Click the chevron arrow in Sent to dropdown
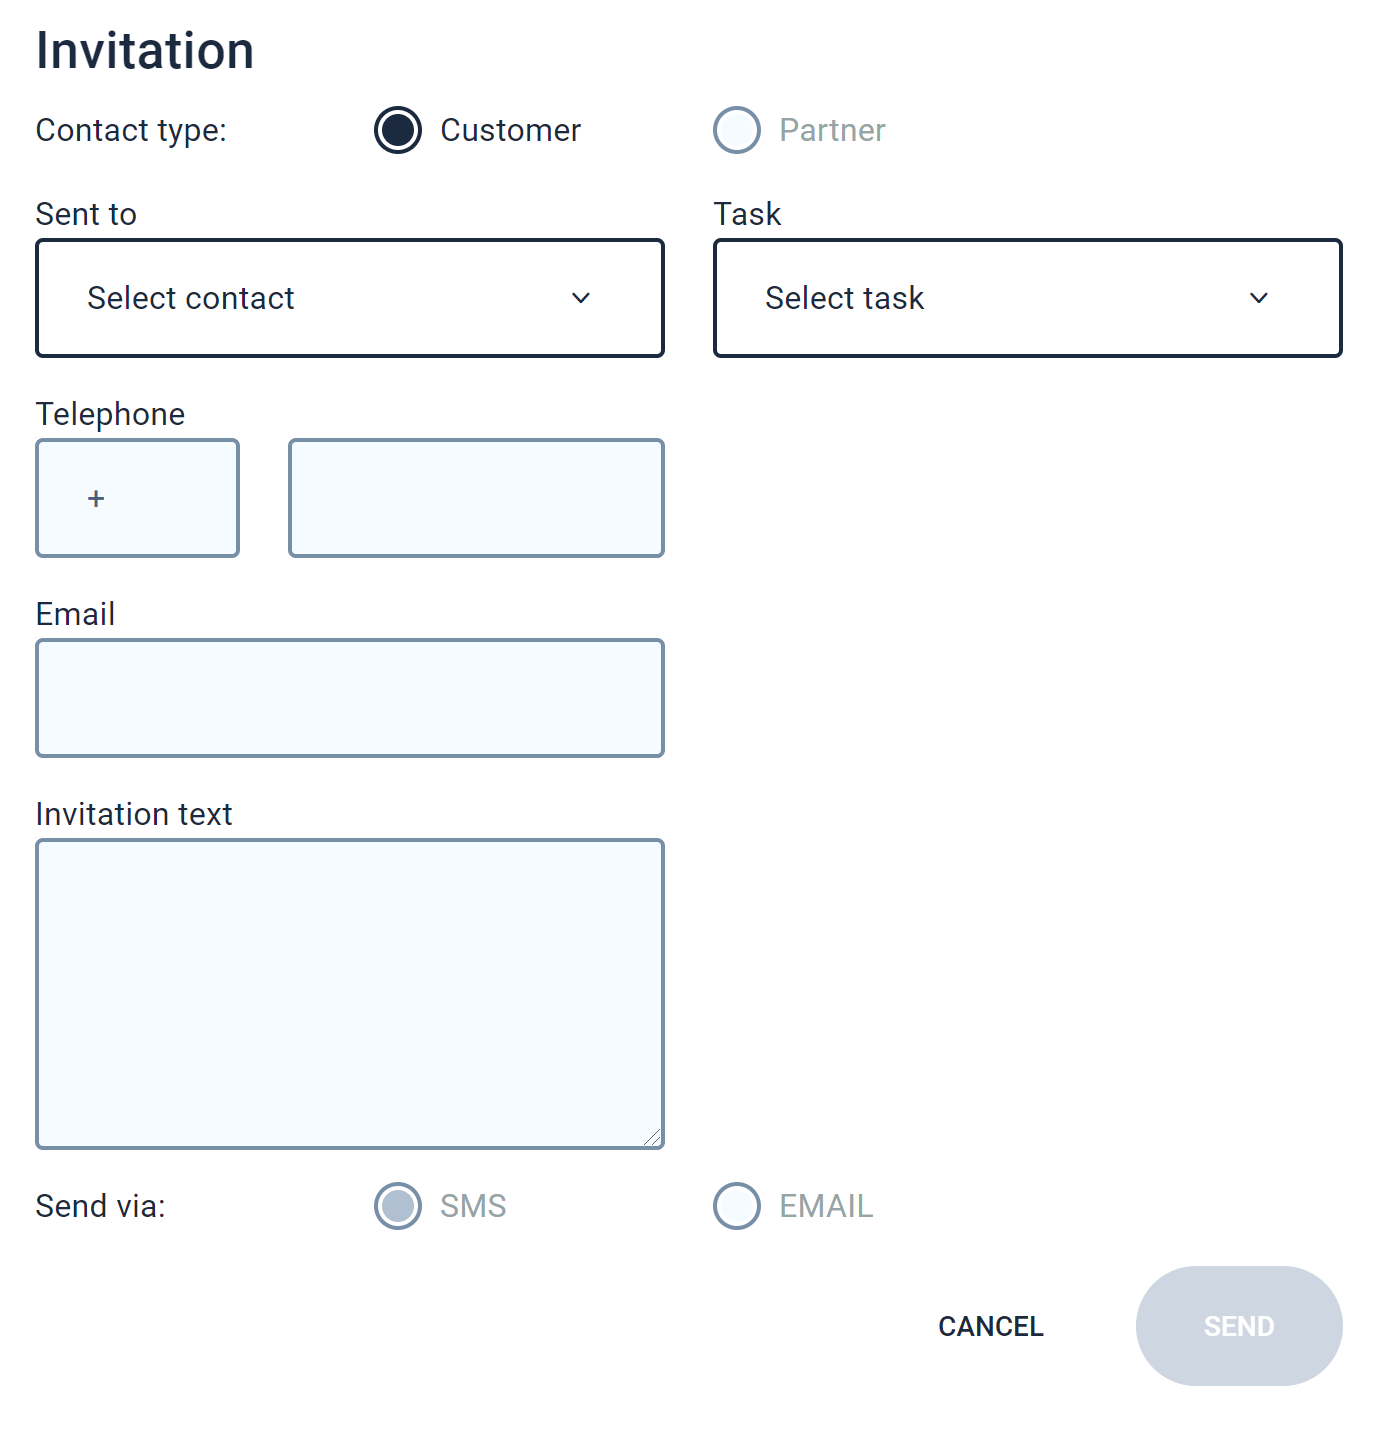The height and width of the screenshot is (1435, 1381). click(x=581, y=298)
